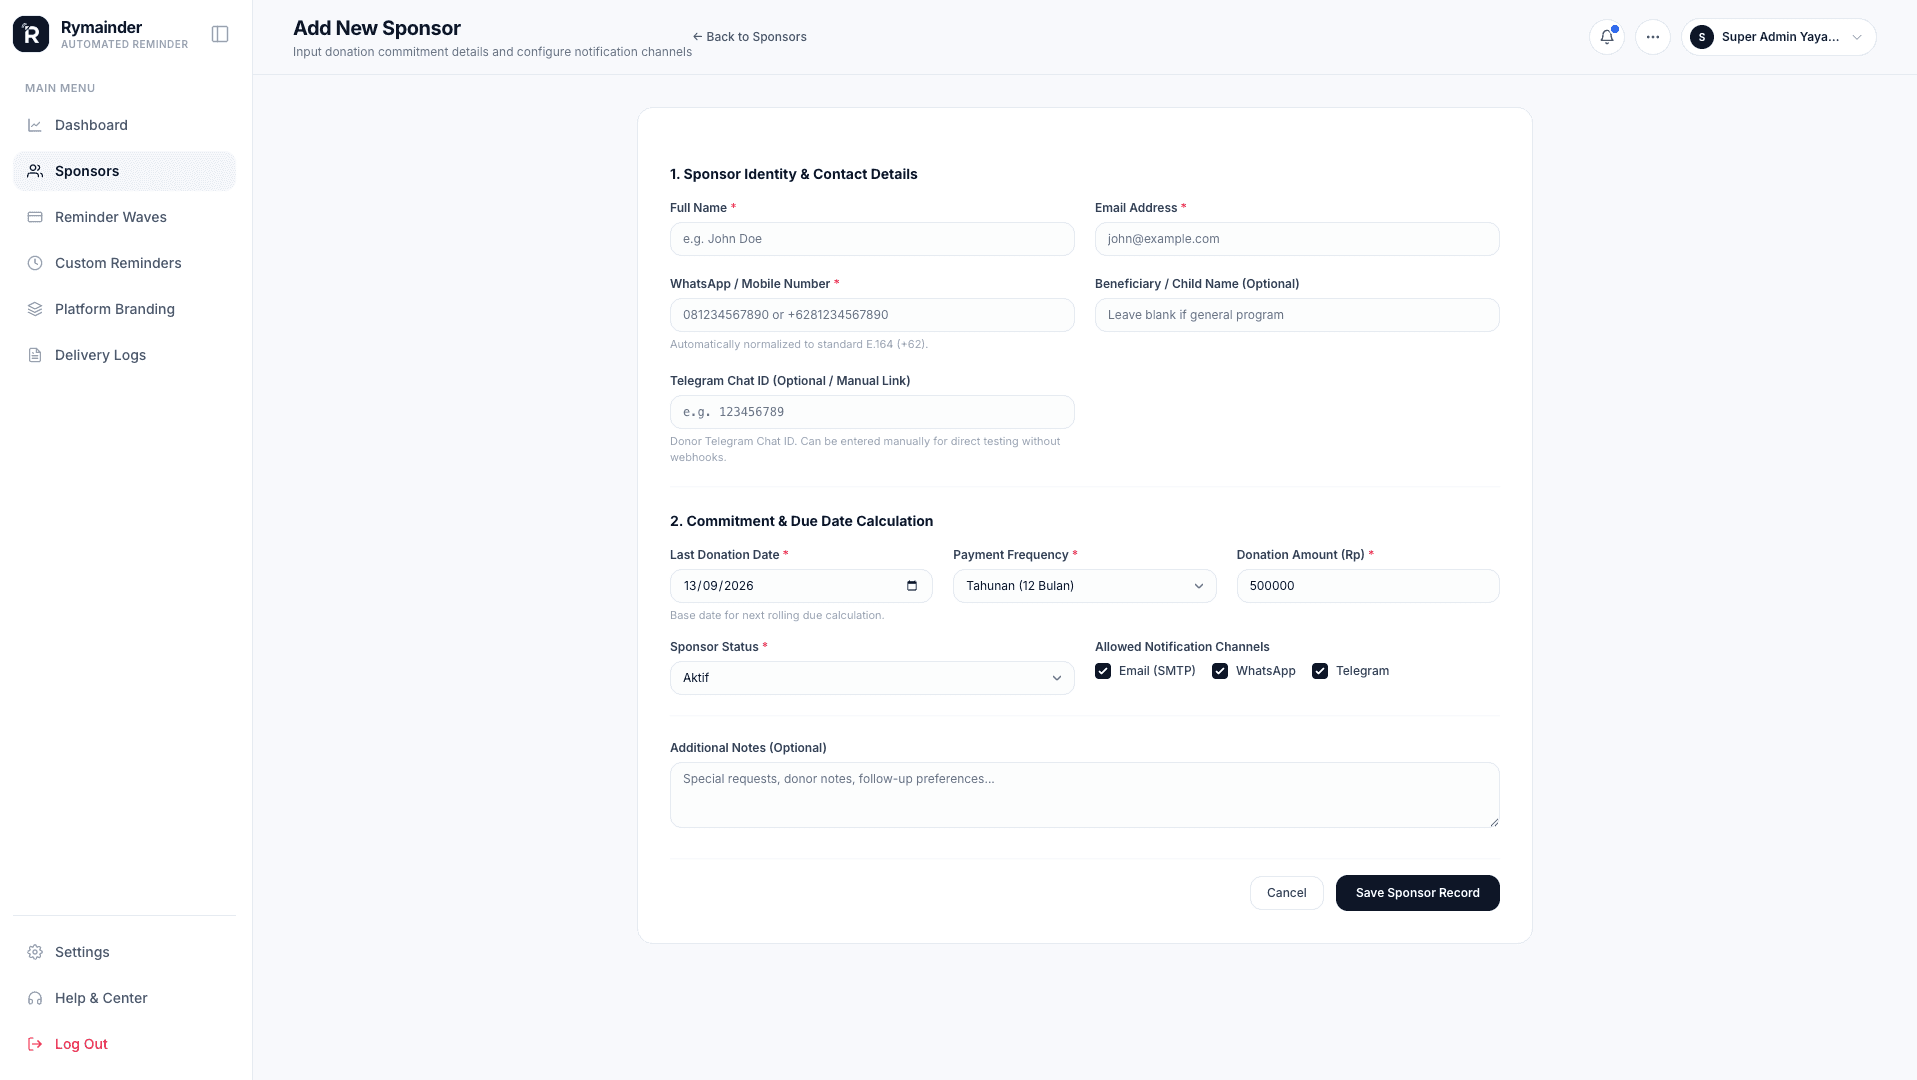The height and width of the screenshot is (1080, 1917).
Task: Open the three-dots more options button
Action: point(1652,37)
